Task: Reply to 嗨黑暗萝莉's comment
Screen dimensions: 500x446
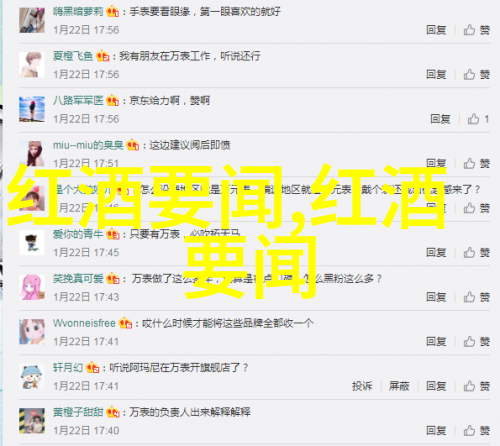Action: pyautogui.click(x=436, y=30)
